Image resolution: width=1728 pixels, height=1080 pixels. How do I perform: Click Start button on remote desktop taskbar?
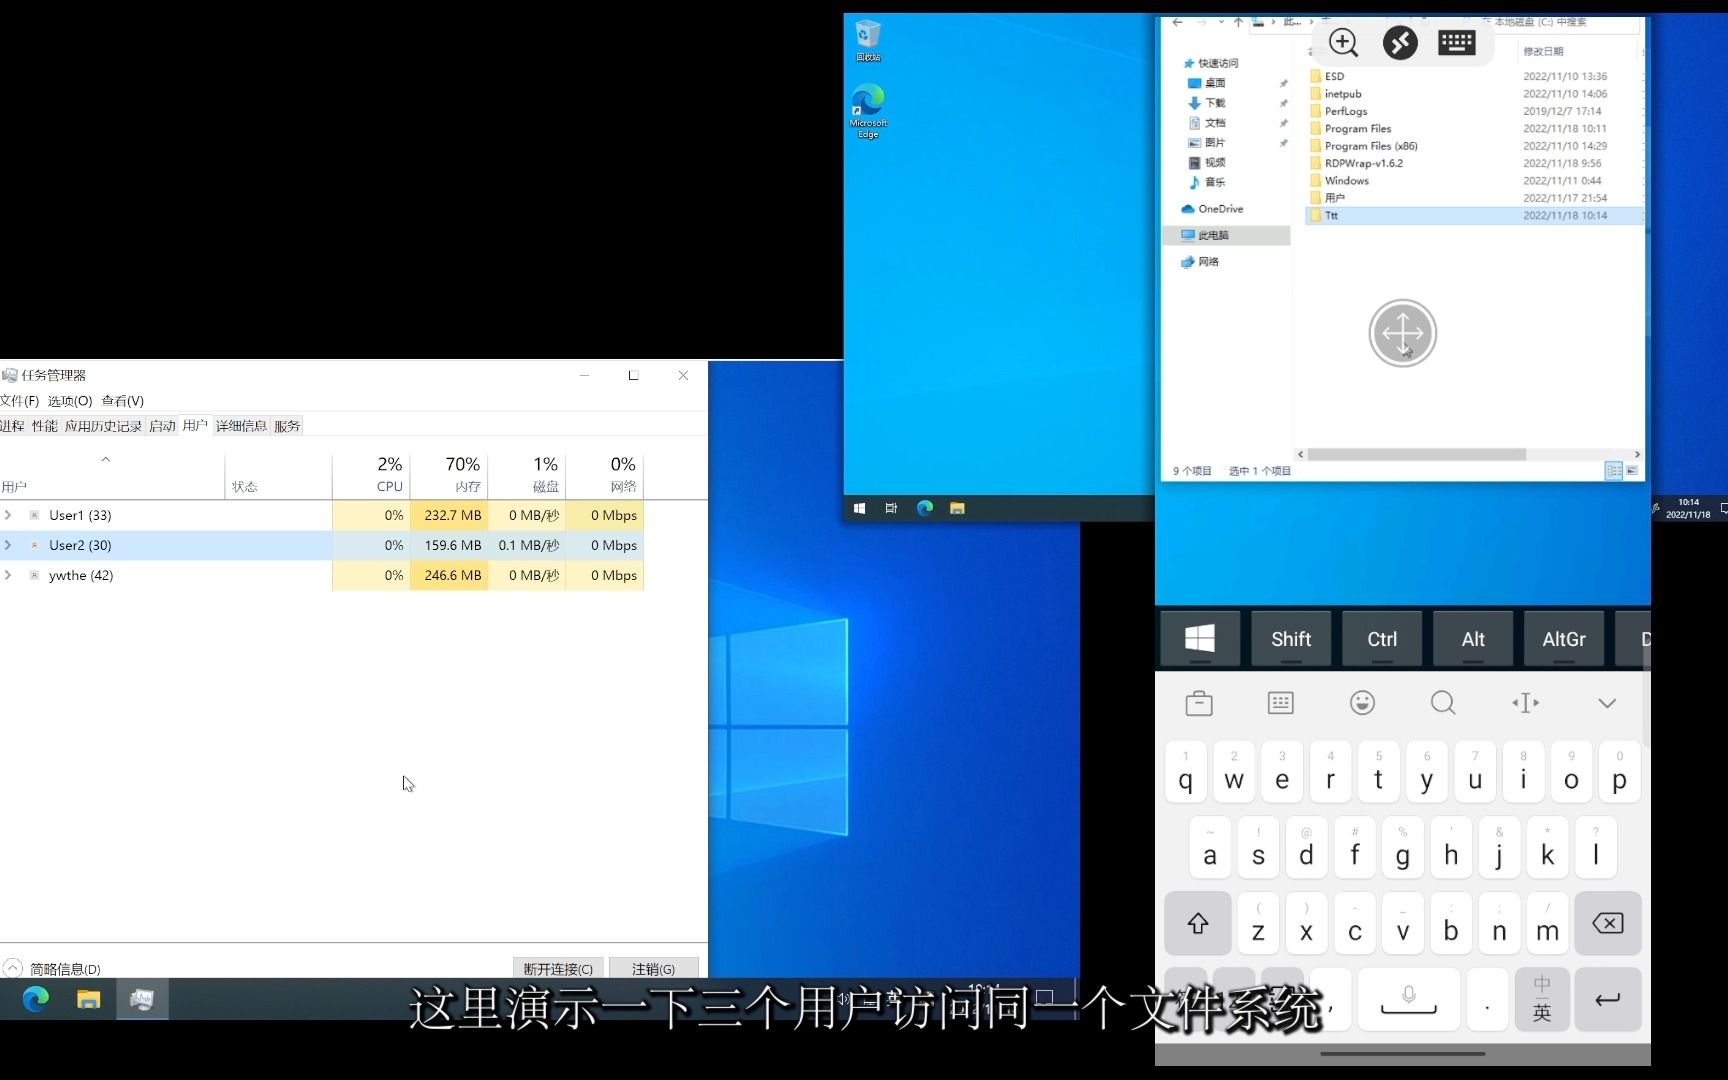pyautogui.click(x=859, y=508)
